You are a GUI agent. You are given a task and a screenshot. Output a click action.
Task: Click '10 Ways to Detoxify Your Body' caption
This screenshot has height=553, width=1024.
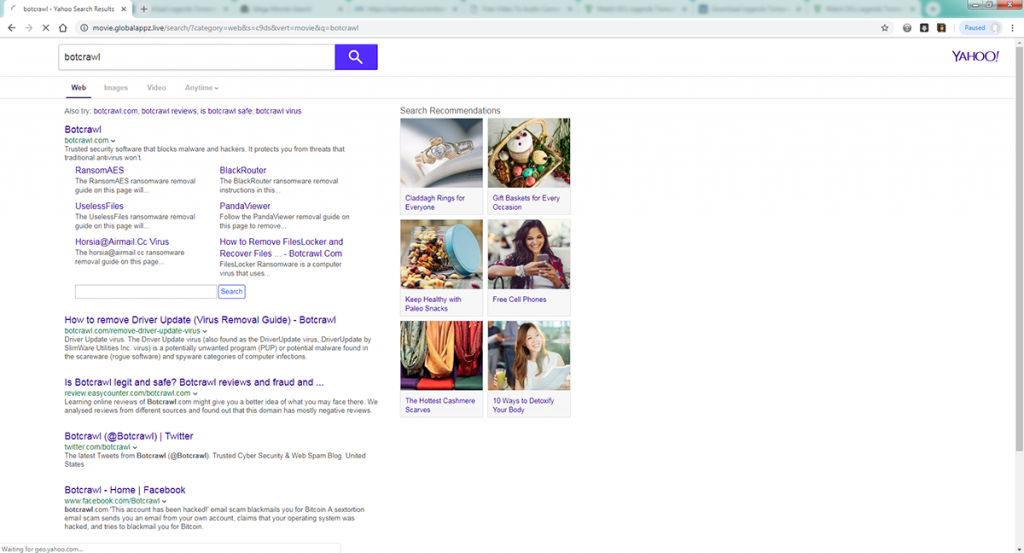523,405
